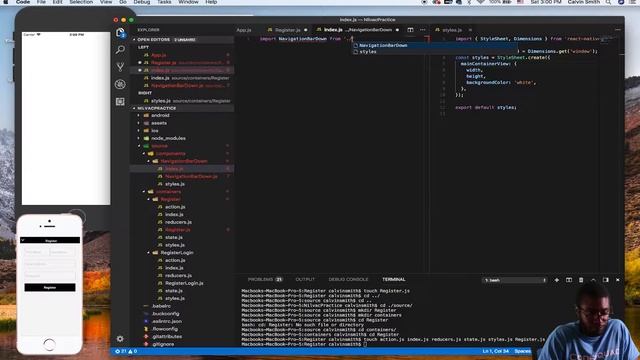Viewport: 640px width, 360px height.
Task: Open macOS Spotlight search icon
Action: tap(608, 2)
